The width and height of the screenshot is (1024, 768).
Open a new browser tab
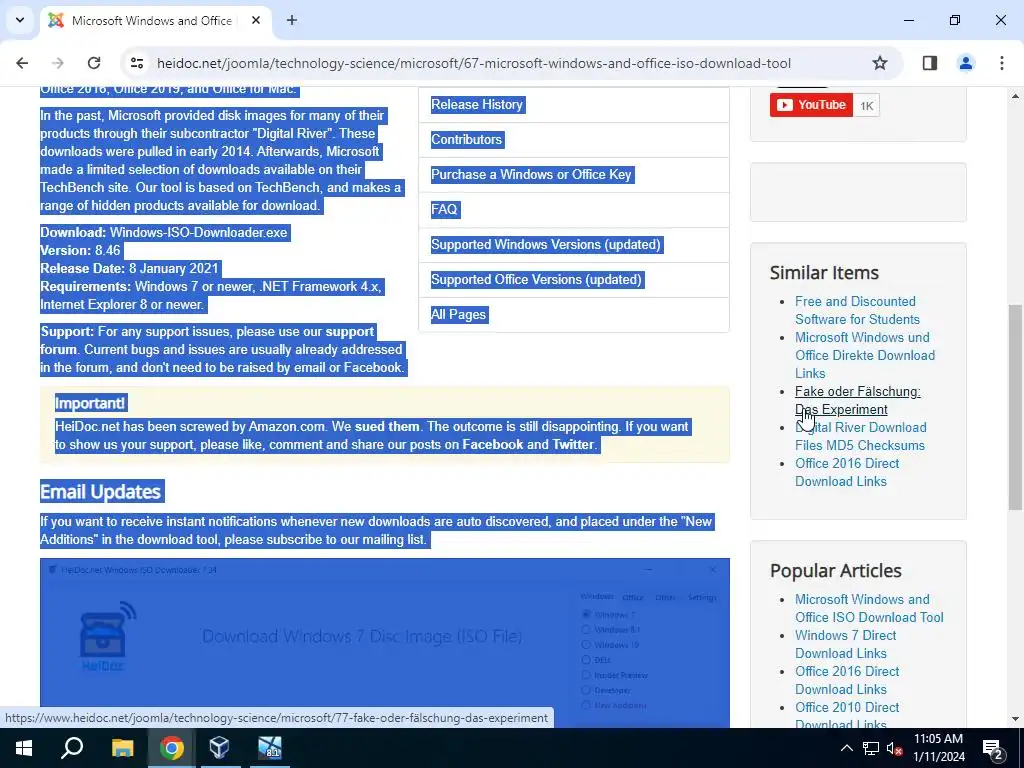click(291, 20)
